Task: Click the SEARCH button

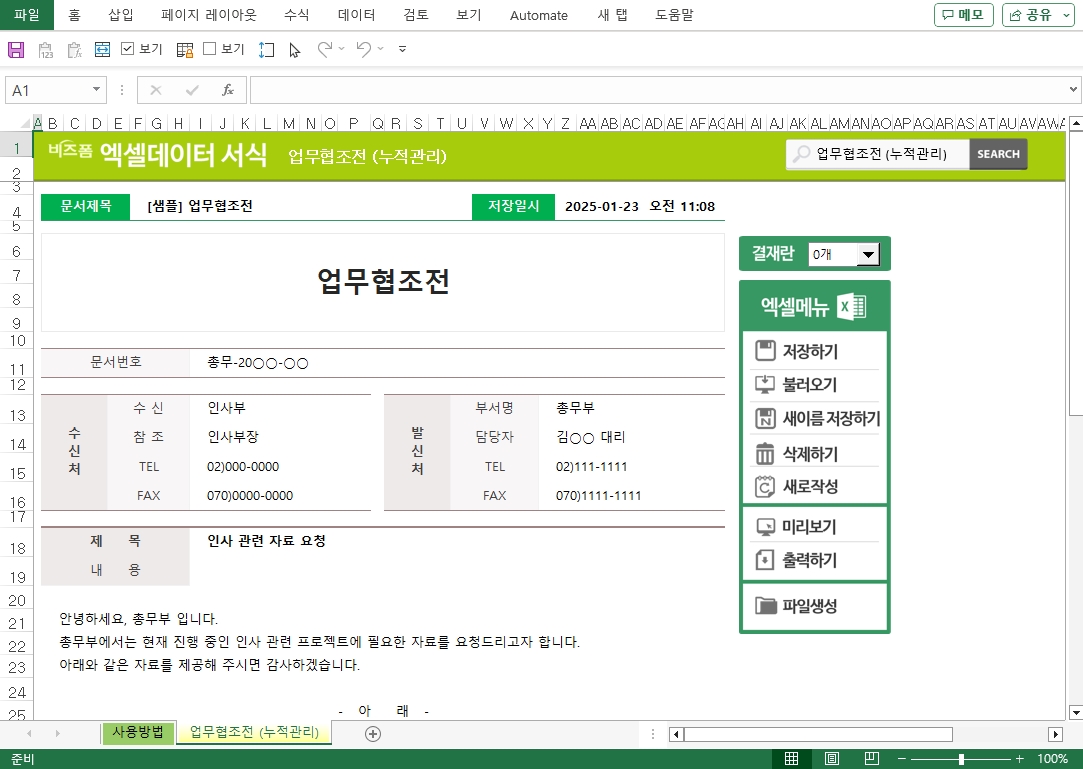Action: (x=998, y=154)
